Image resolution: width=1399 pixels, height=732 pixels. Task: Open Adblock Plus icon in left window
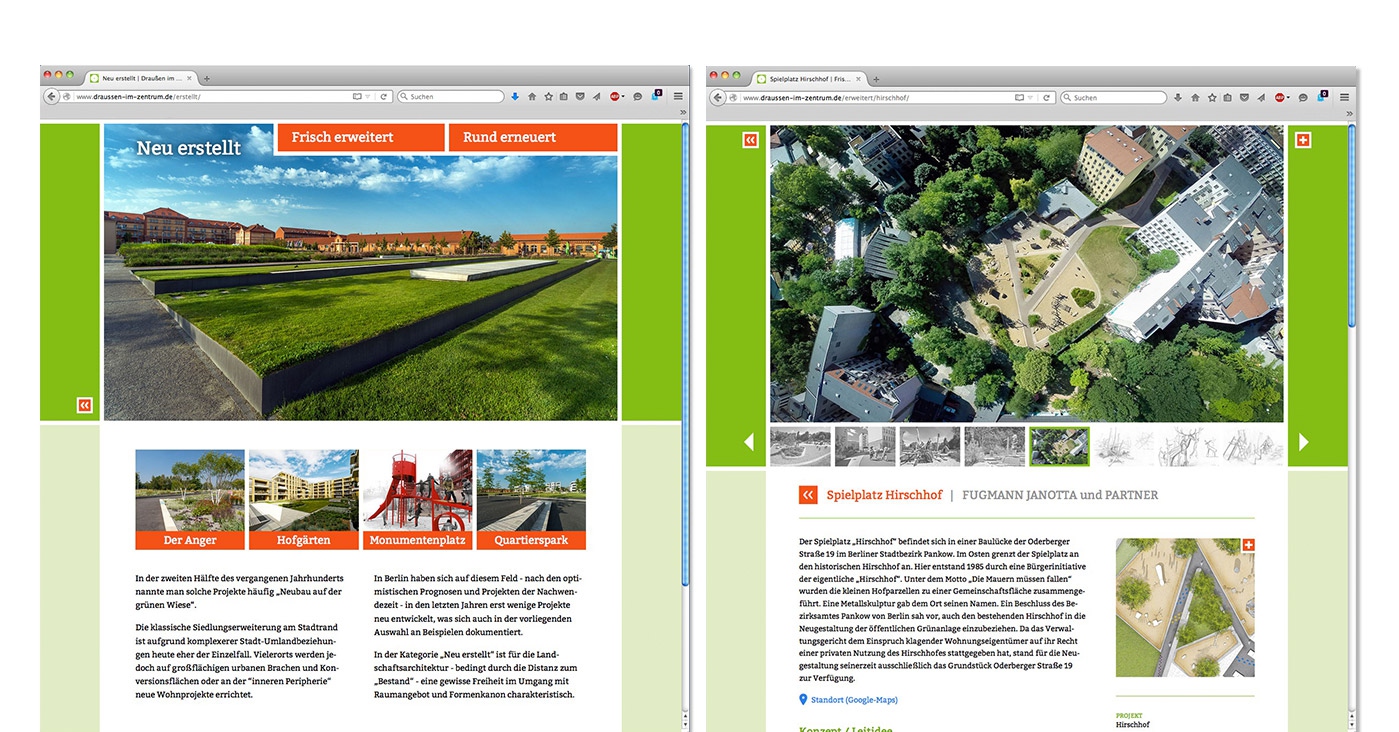point(614,97)
